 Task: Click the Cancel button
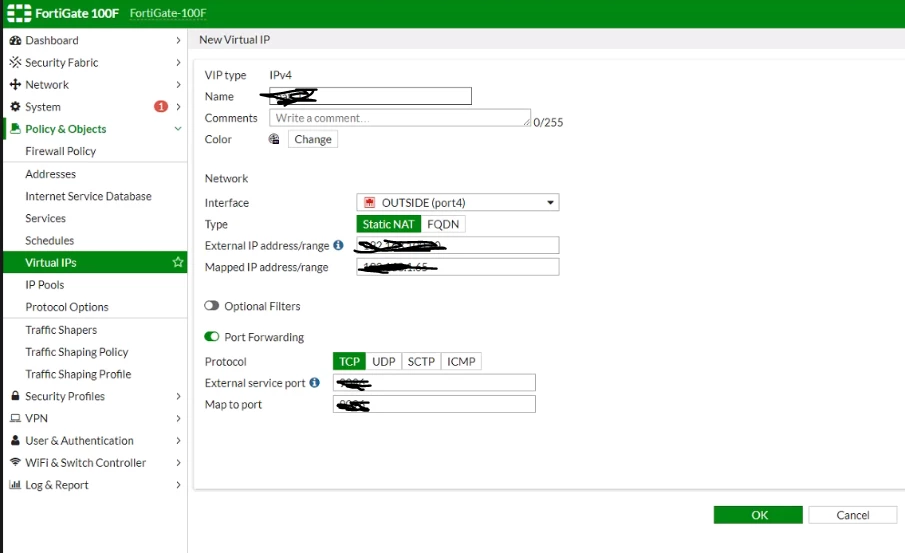852,515
